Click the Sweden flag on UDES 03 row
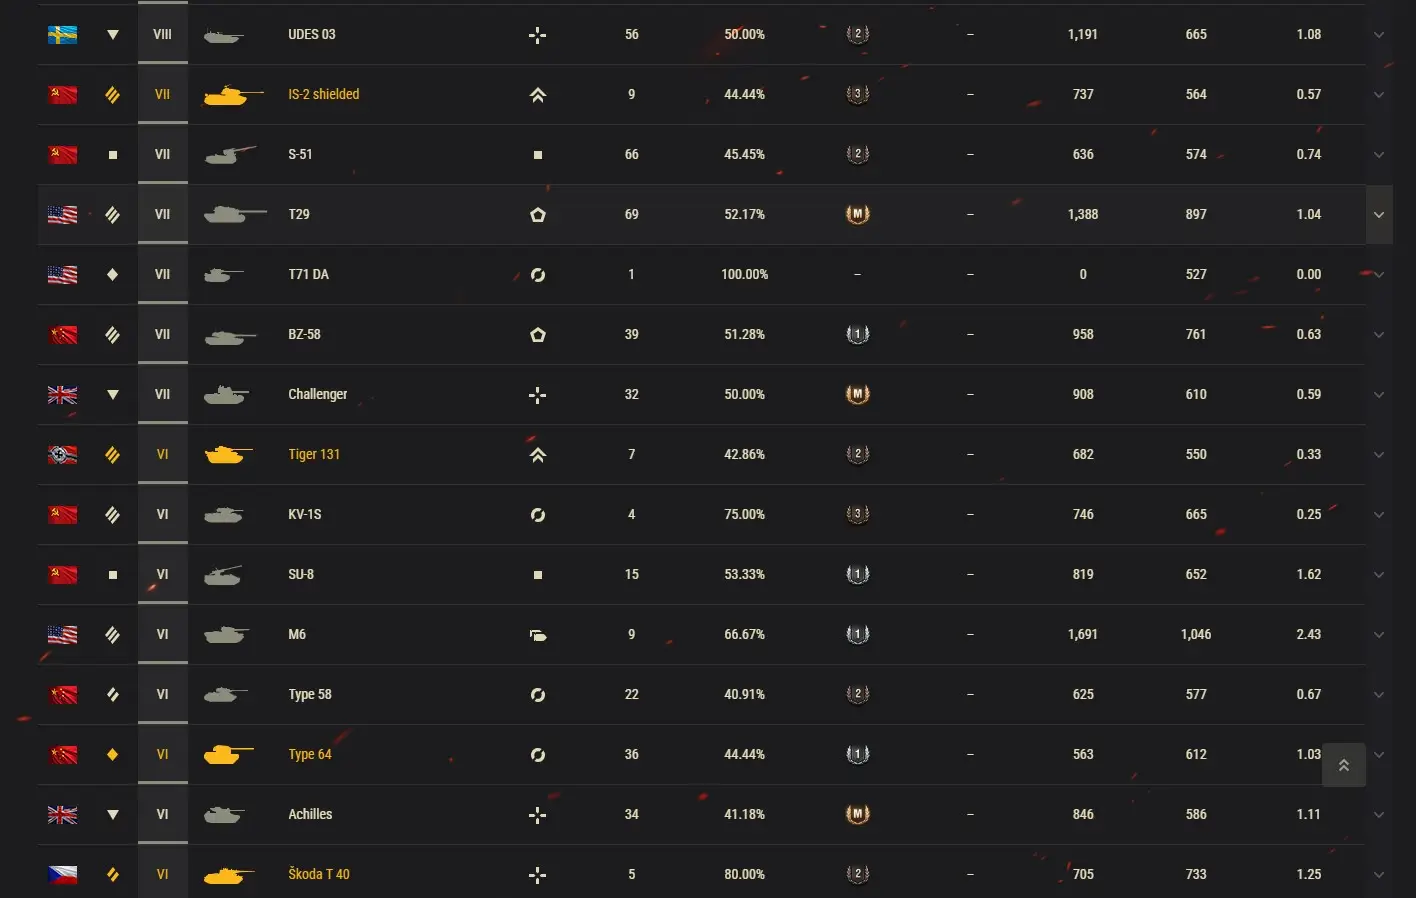The height and width of the screenshot is (898, 1416). pos(62,35)
